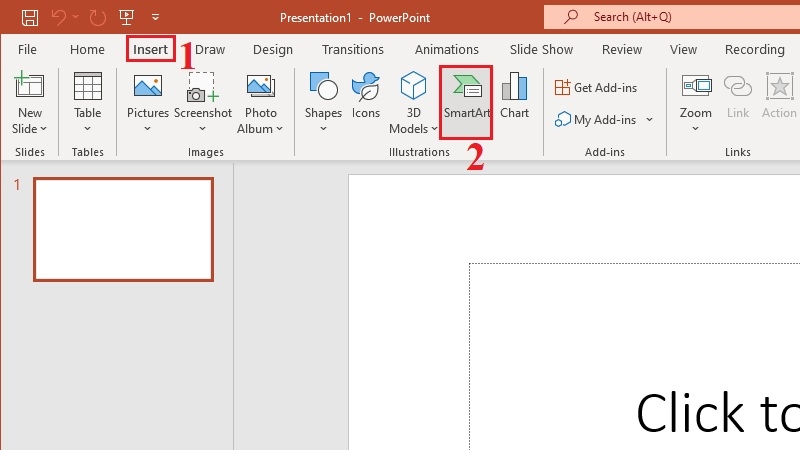This screenshot has height=450, width=800.
Task: Click the Redo icon
Action: pos(97,17)
